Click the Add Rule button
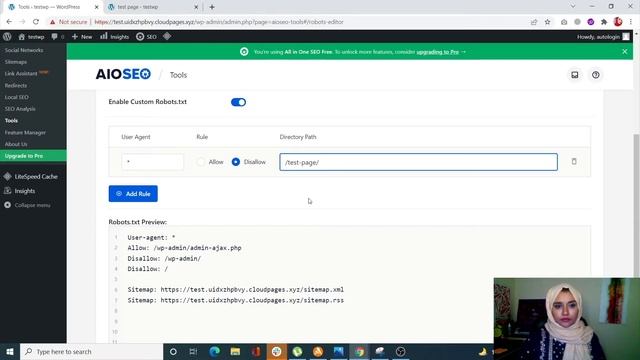This screenshot has height=360, width=640. [133, 193]
